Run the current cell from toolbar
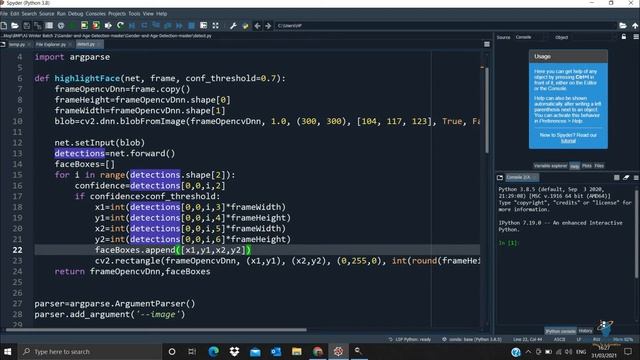Screen dimensions: 640x360 pos(84,25)
